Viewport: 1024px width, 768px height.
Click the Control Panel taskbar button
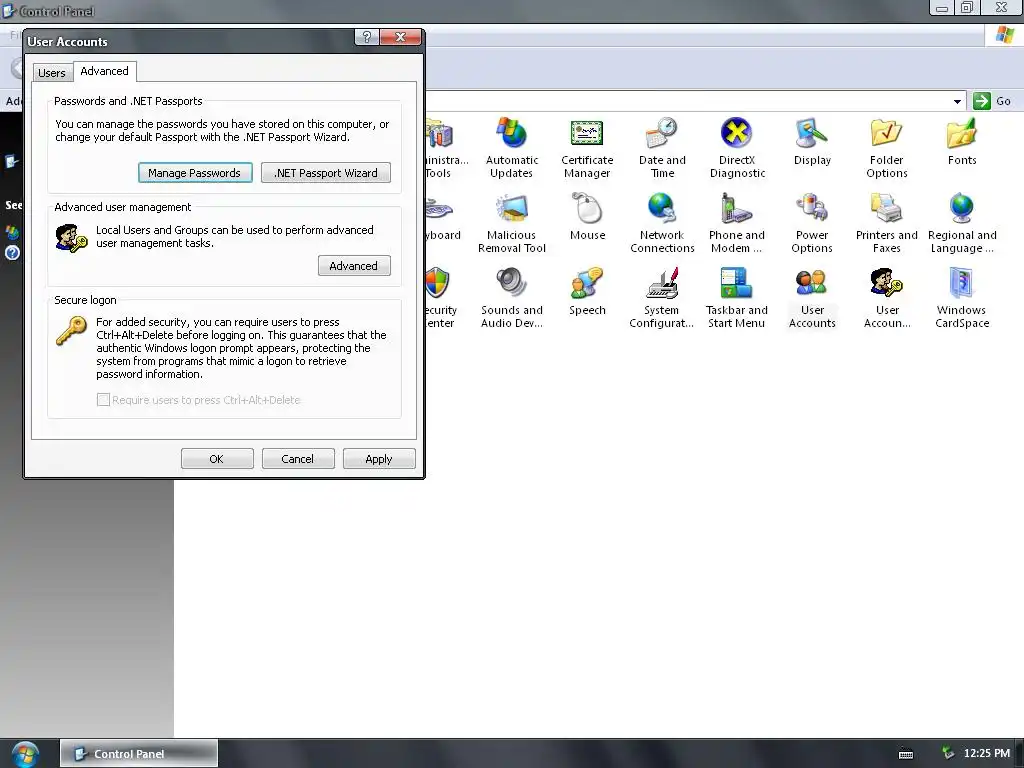pyautogui.click(x=138, y=754)
